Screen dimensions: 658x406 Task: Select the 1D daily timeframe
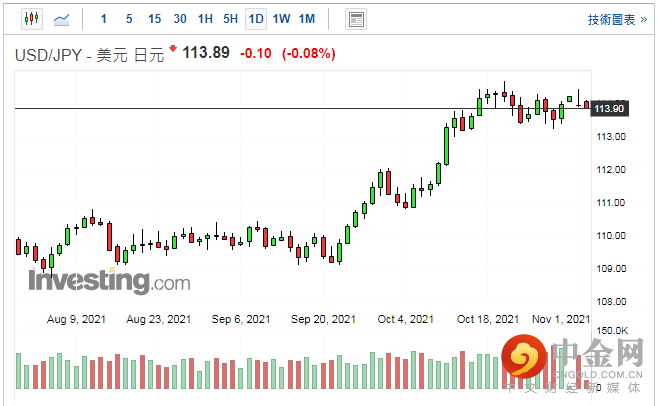256,19
